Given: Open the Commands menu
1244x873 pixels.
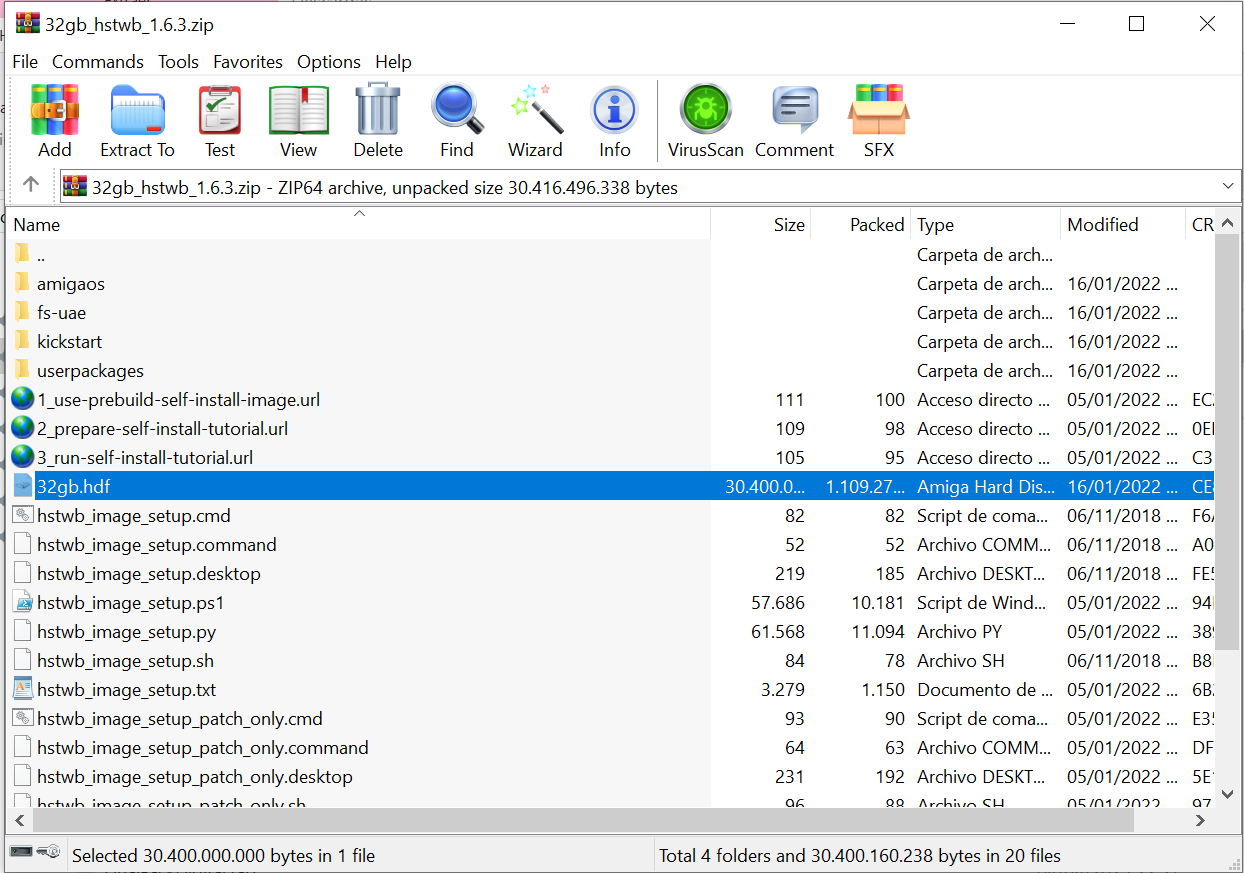Looking at the screenshot, I should tap(98, 62).
